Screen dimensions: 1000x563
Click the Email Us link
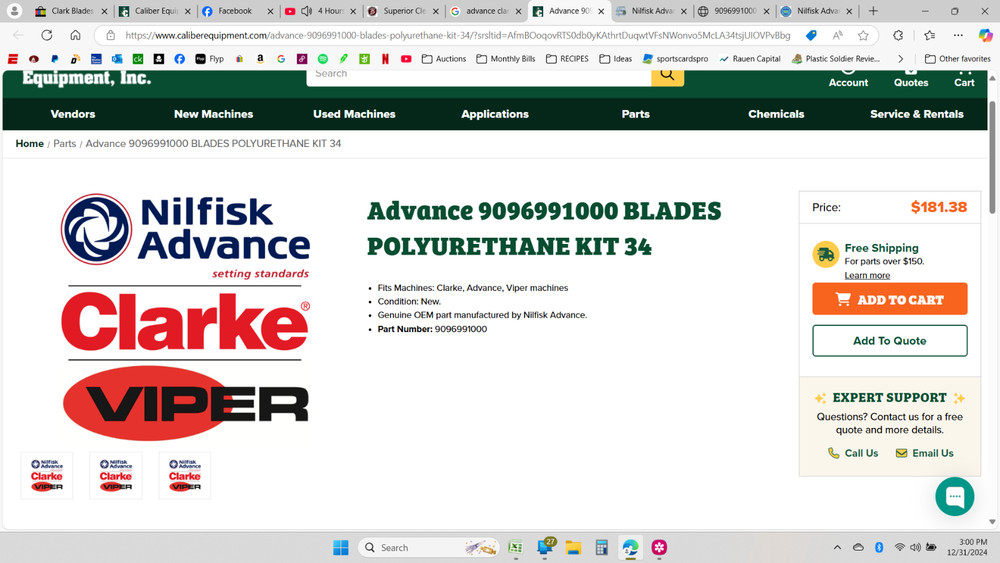[925, 453]
